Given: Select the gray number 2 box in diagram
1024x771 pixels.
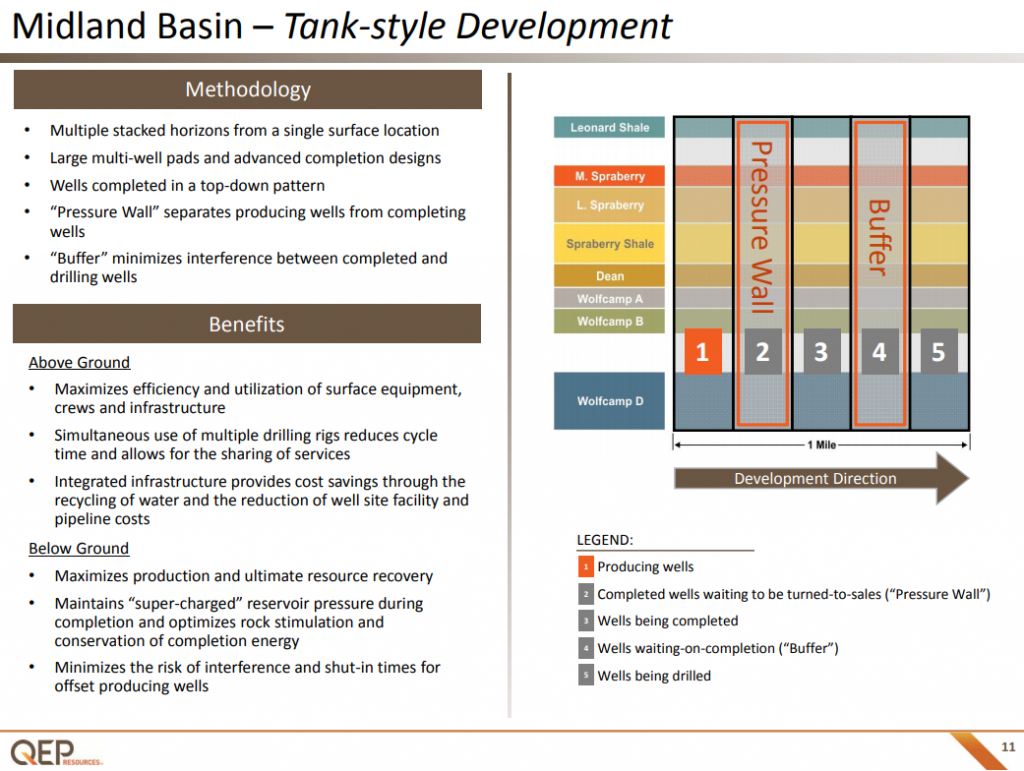Looking at the screenshot, I should pyautogui.click(x=762, y=352).
